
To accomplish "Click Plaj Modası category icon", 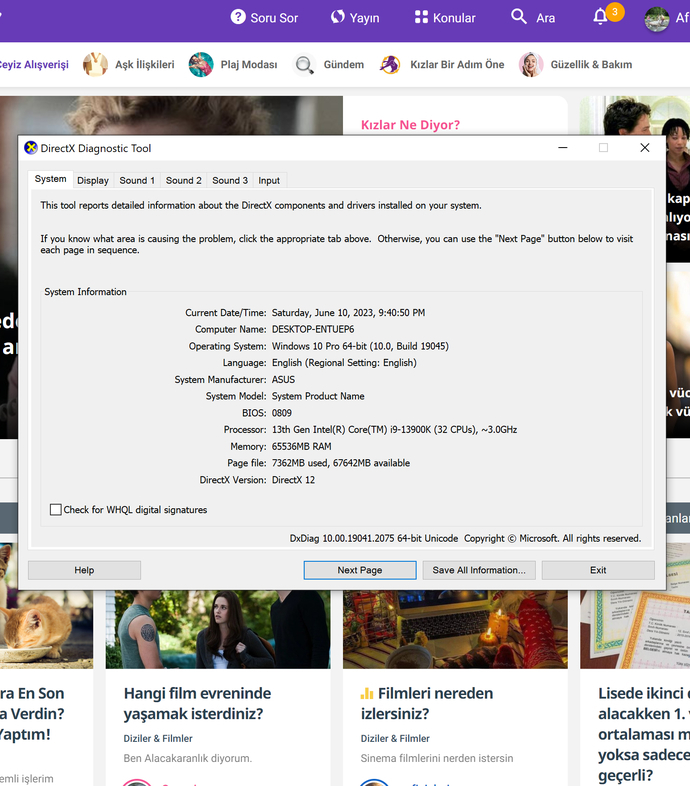I will 201,64.
